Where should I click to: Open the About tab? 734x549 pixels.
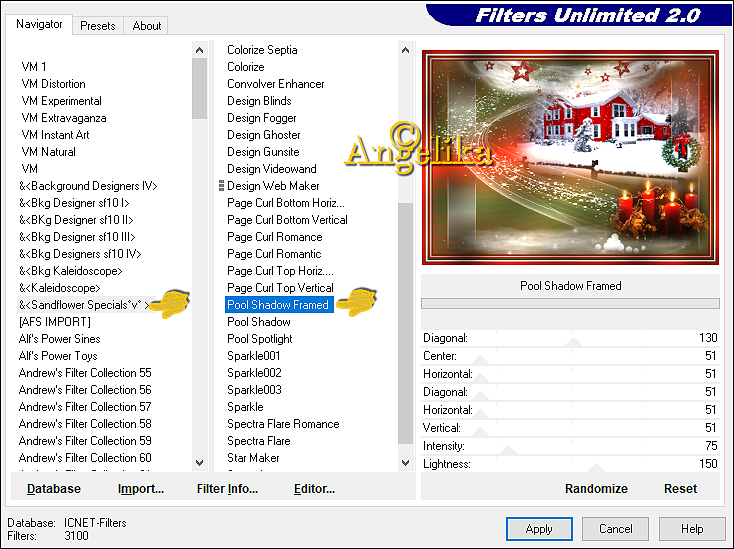(x=147, y=26)
